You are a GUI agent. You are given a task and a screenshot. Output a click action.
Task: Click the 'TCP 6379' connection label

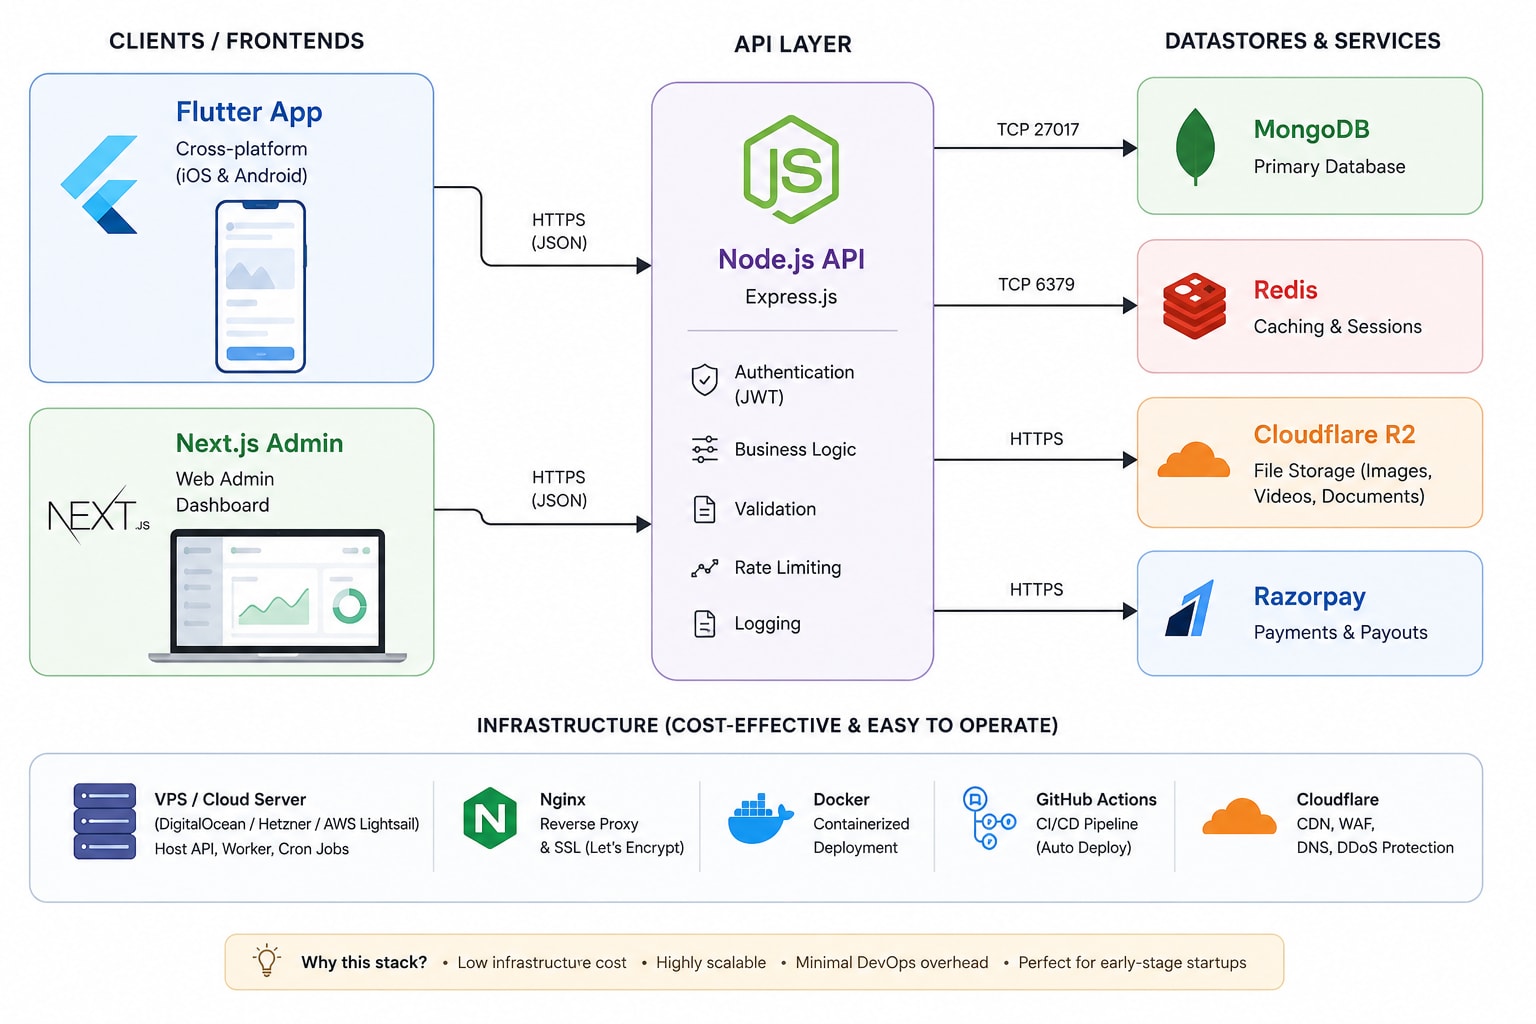point(1036,285)
